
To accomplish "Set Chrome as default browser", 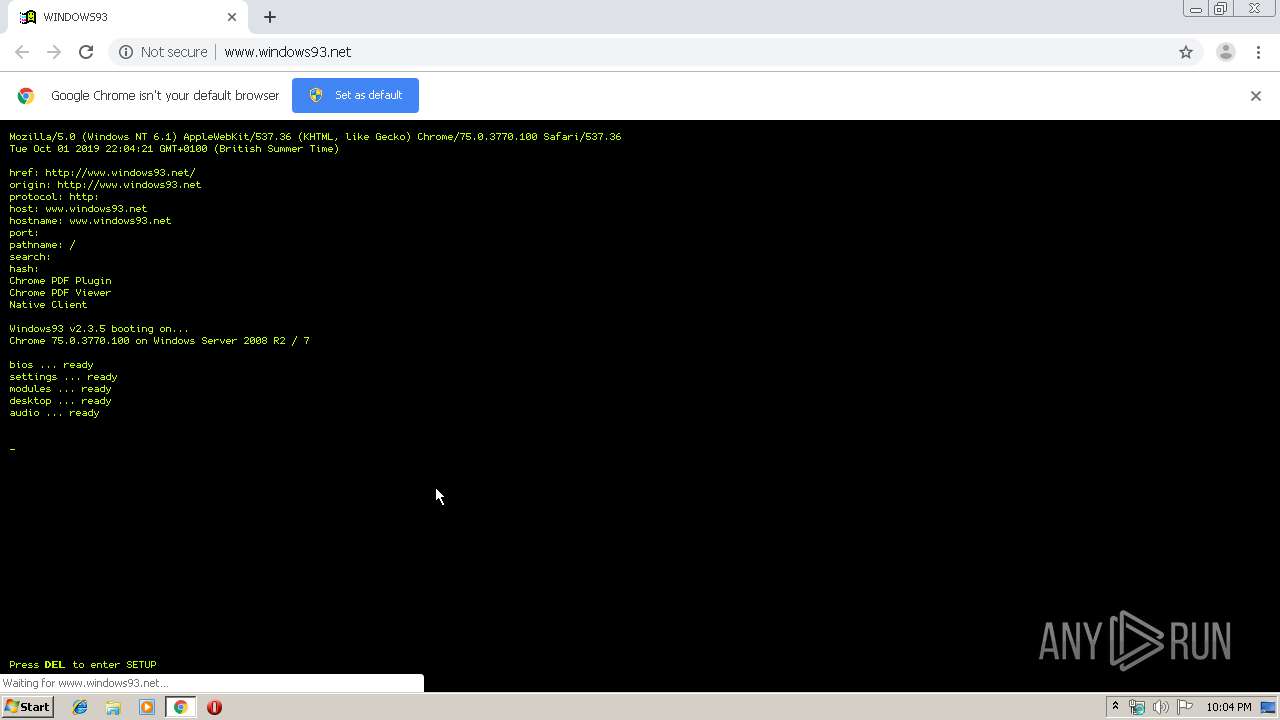I will tap(355, 95).
